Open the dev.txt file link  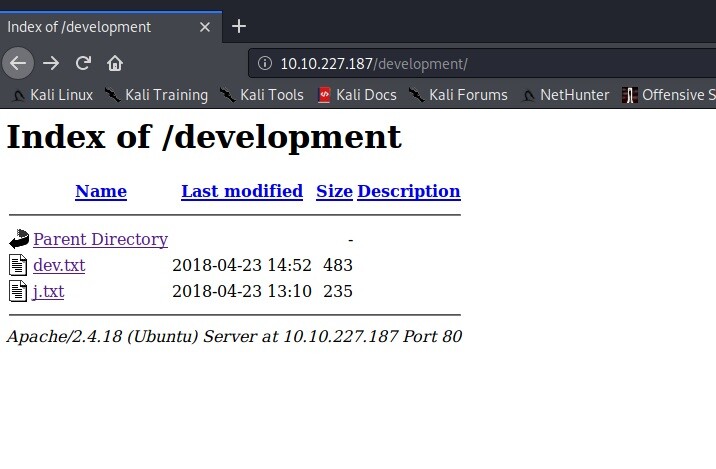(59, 265)
